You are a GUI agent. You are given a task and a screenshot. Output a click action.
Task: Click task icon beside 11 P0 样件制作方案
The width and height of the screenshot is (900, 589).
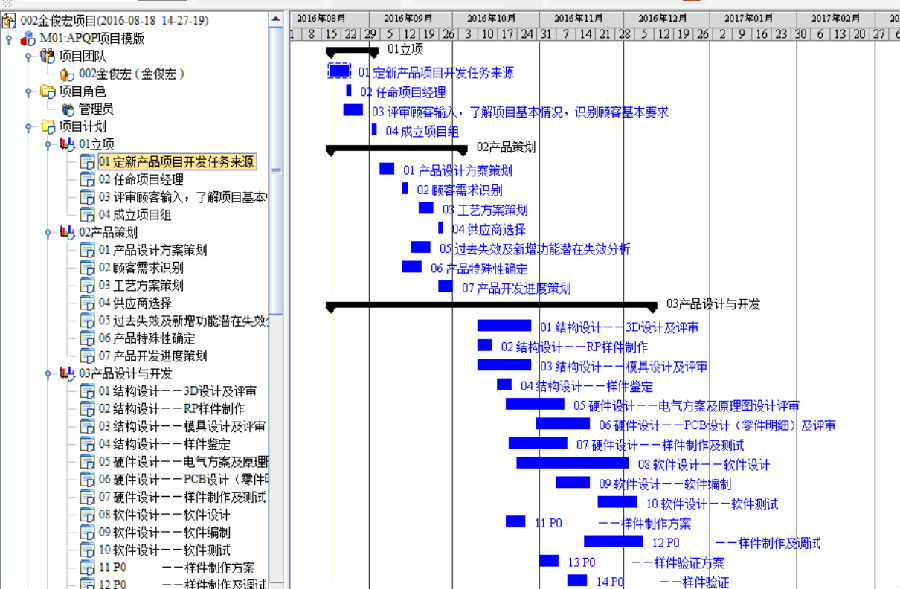point(87,568)
